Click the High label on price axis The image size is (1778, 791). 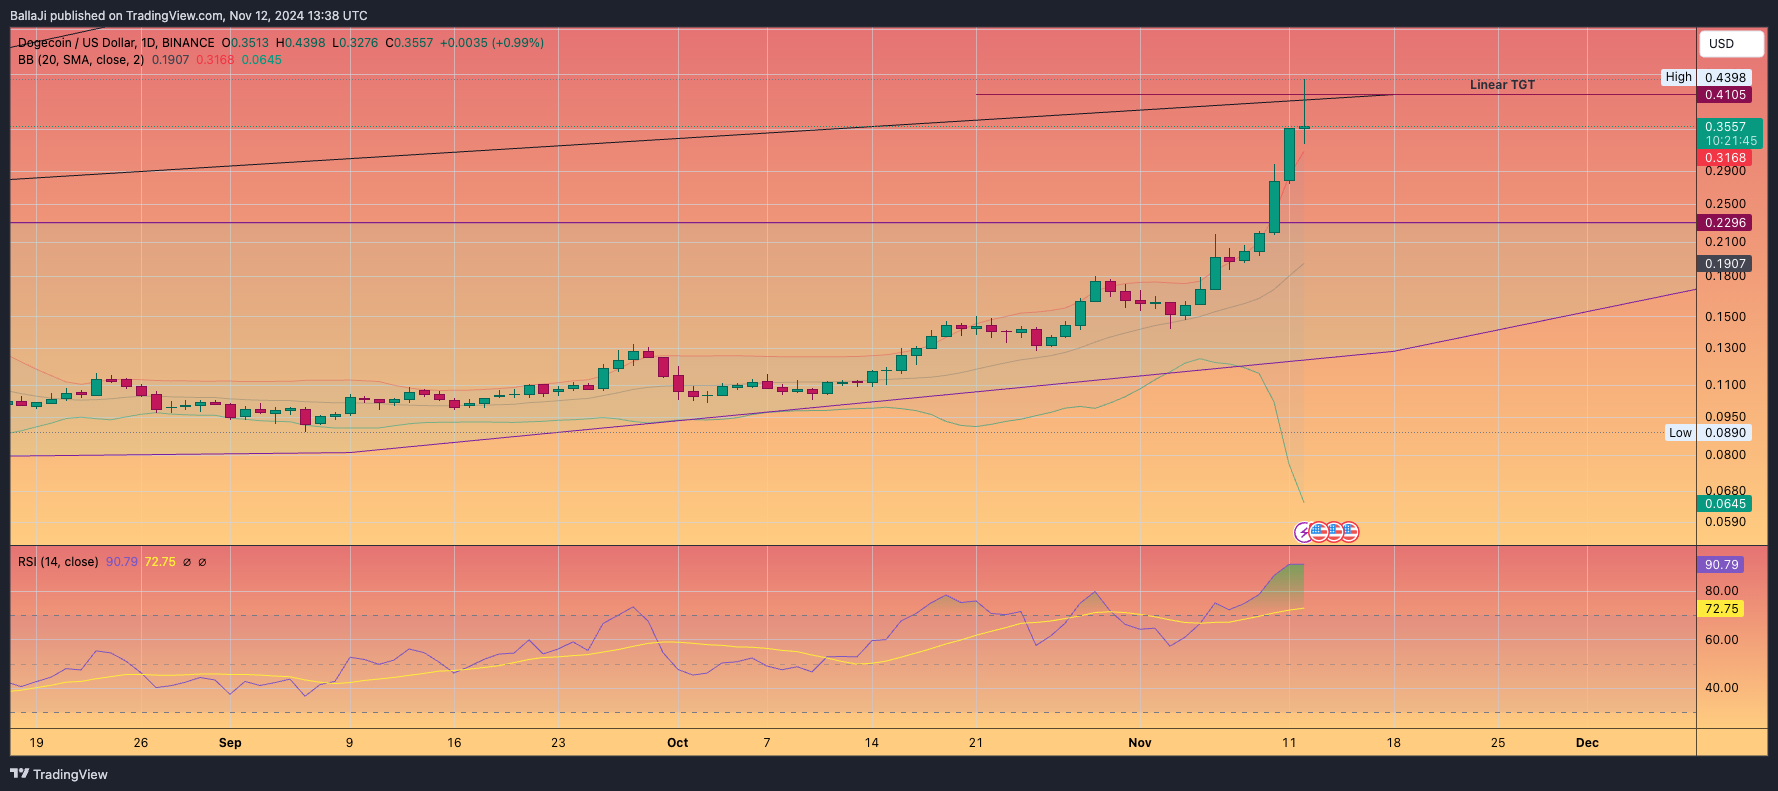(x=1678, y=77)
